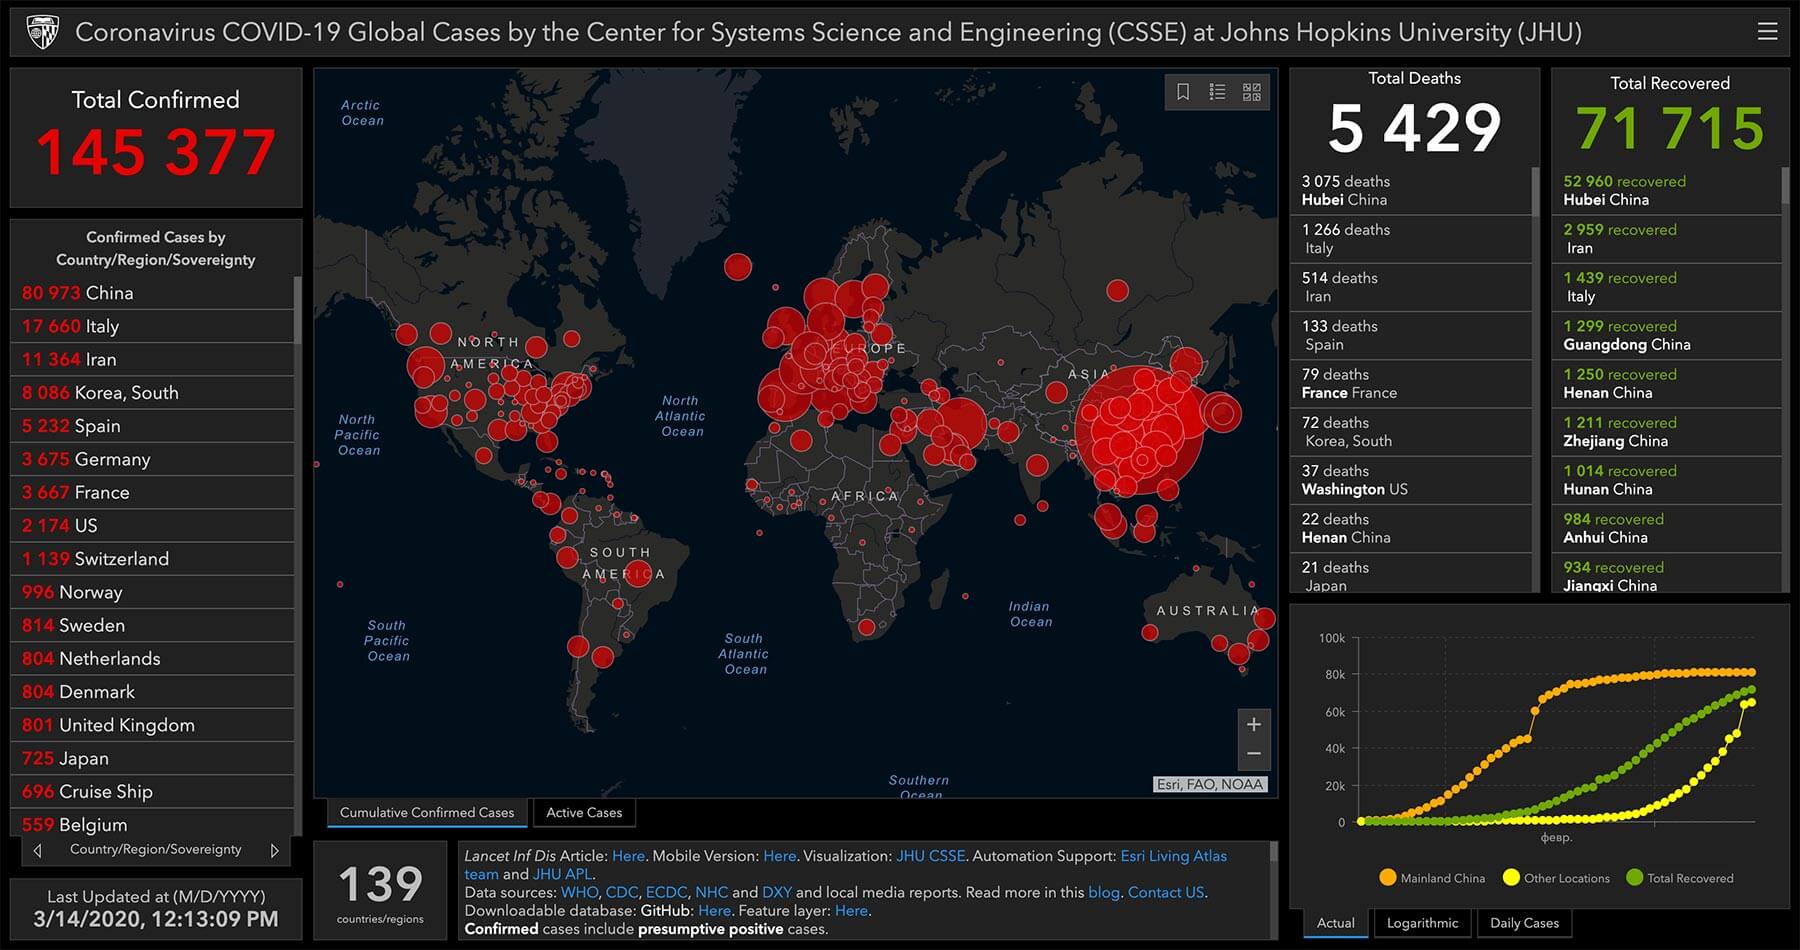Select Italy 1 266 deaths row
Viewport: 1800px width, 950px height.
click(x=1411, y=239)
